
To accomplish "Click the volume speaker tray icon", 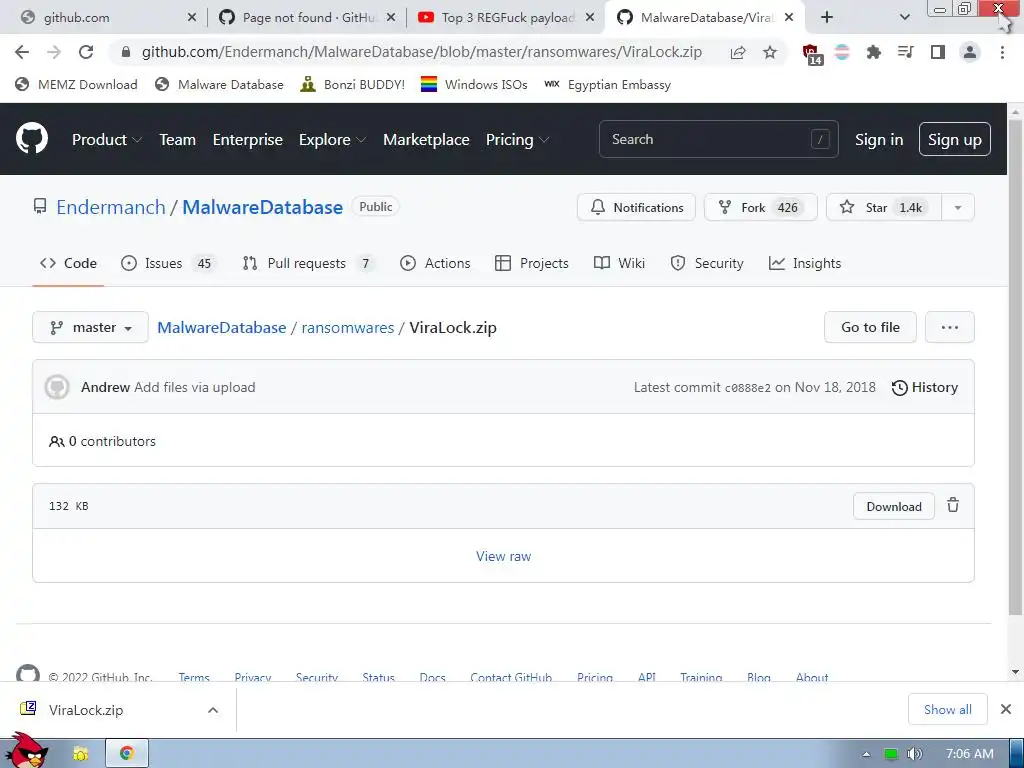I will click(914, 754).
